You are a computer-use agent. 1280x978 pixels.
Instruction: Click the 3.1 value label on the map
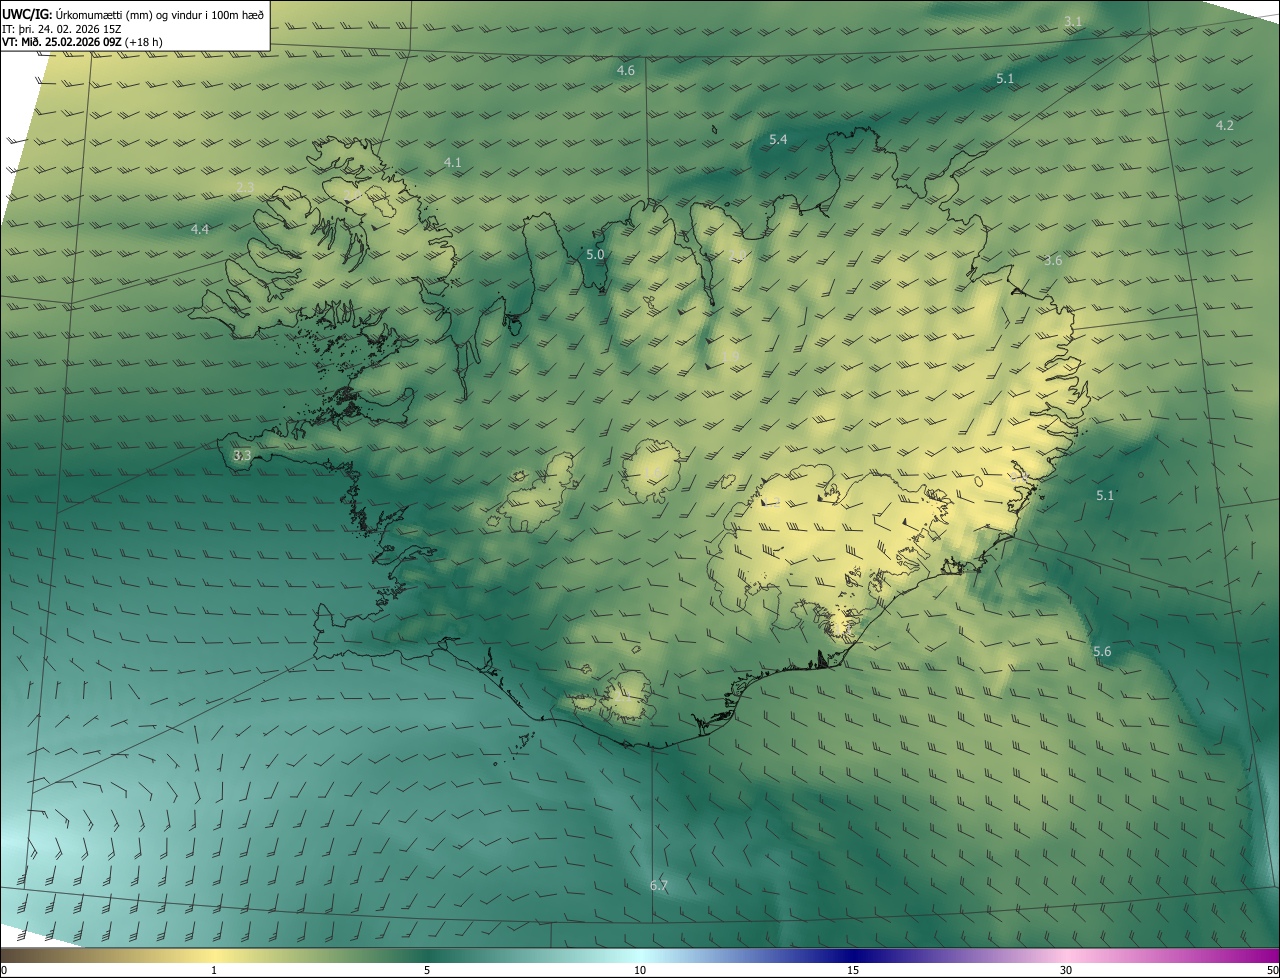click(1073, 21)
